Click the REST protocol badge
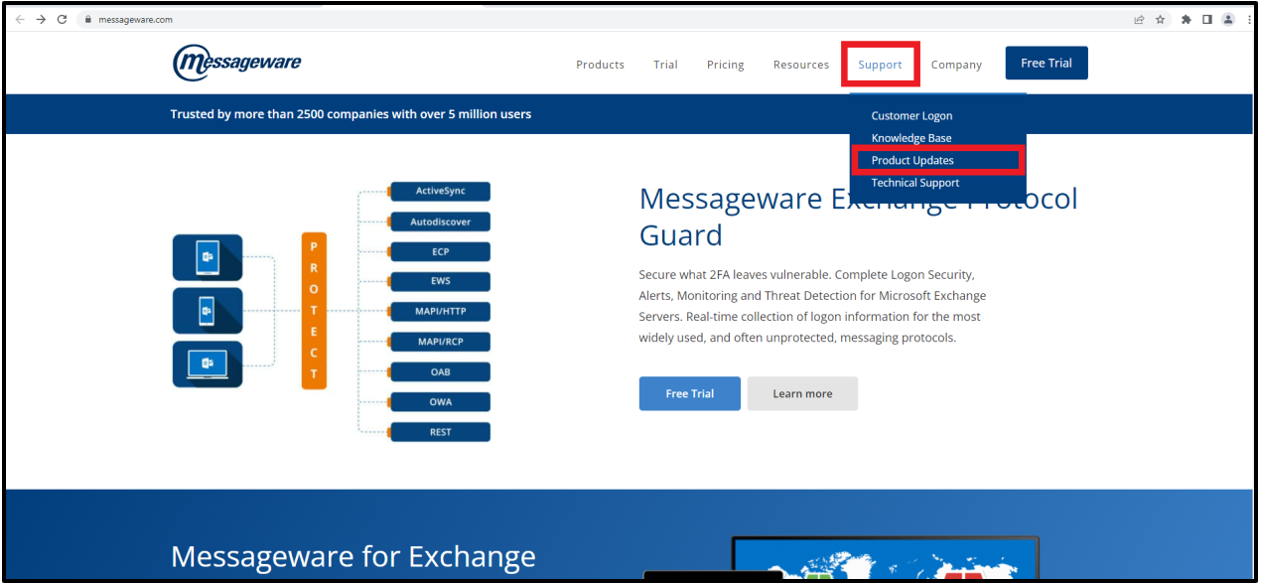The image size is (1261, 586). pyautogui.click(x=440, y=431)
